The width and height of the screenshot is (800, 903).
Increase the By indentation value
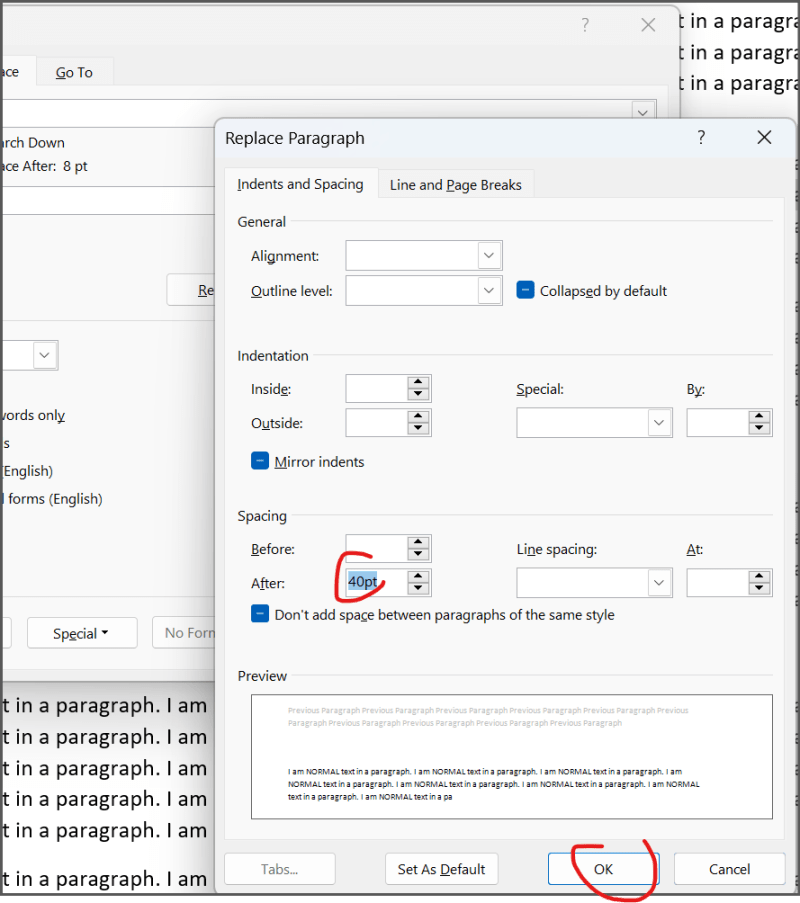758,417
